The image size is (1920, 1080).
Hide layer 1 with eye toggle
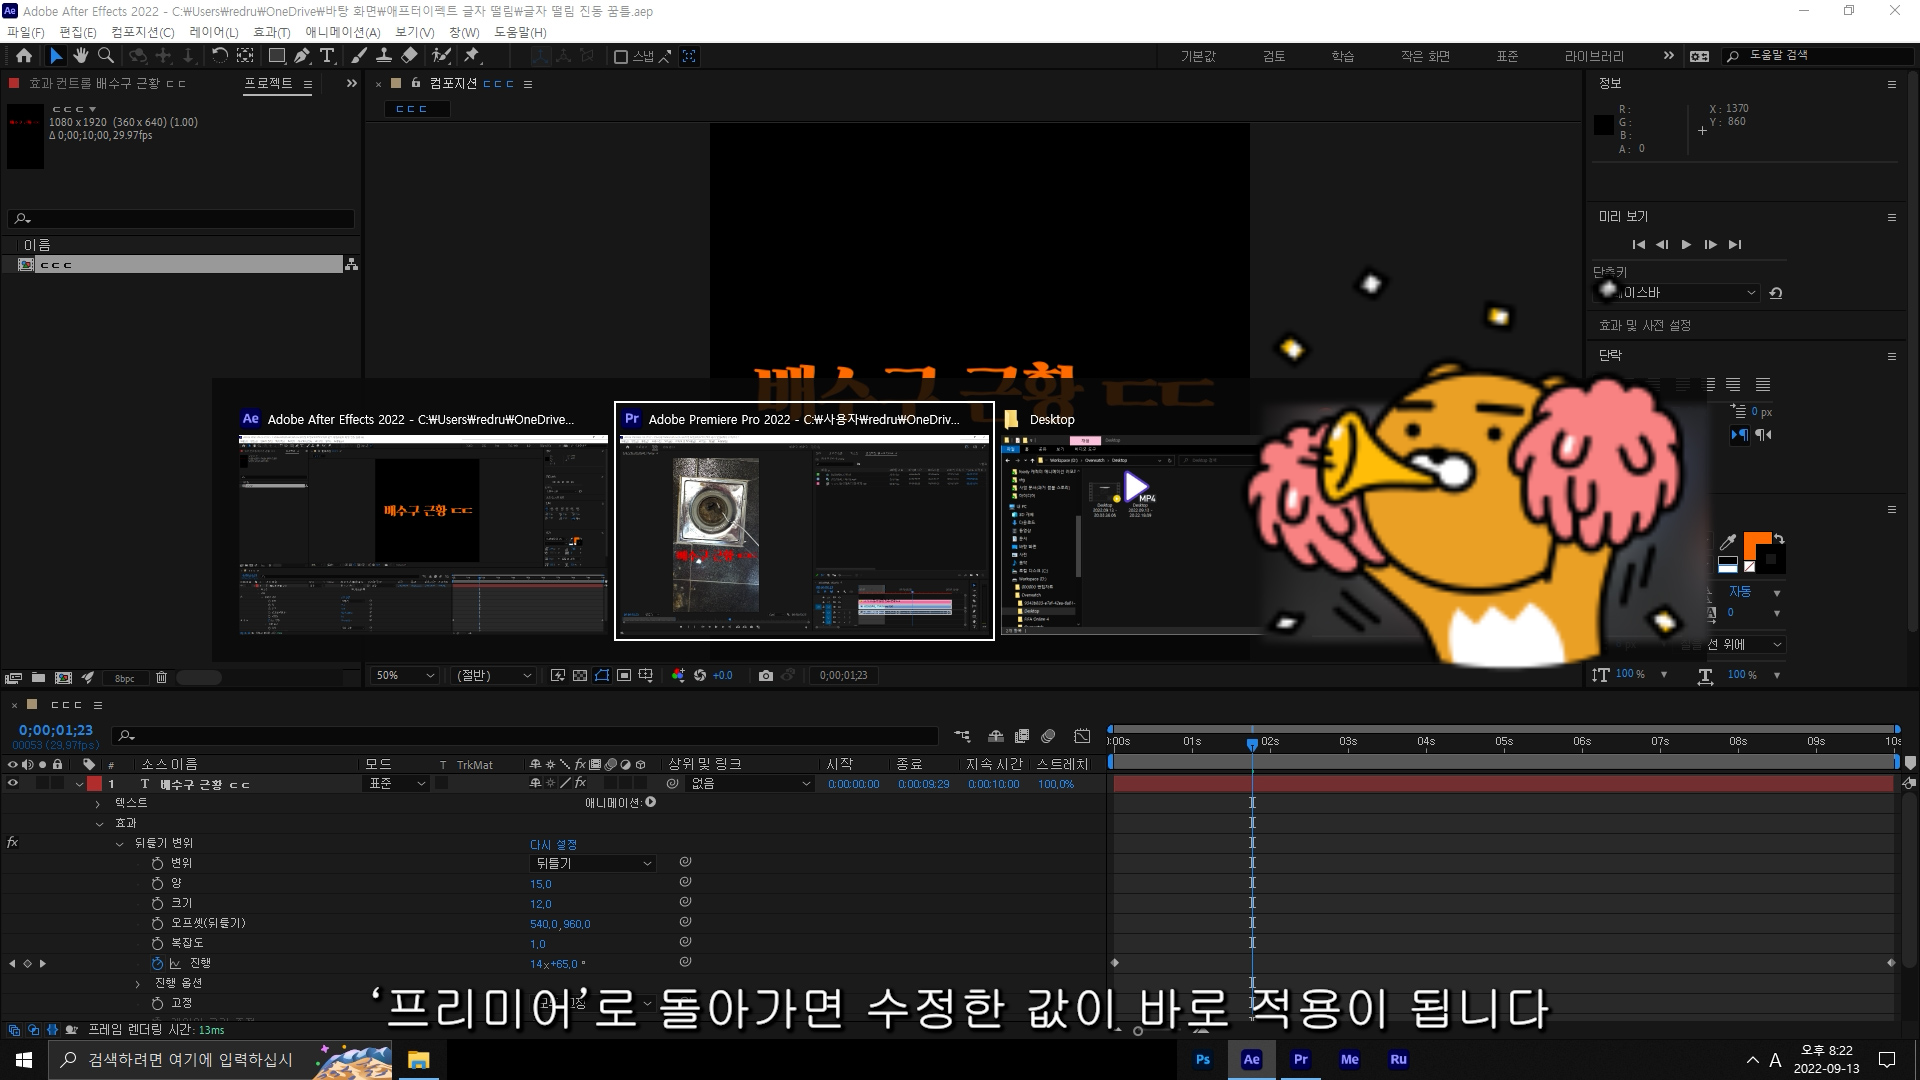[x=13, y=784]
